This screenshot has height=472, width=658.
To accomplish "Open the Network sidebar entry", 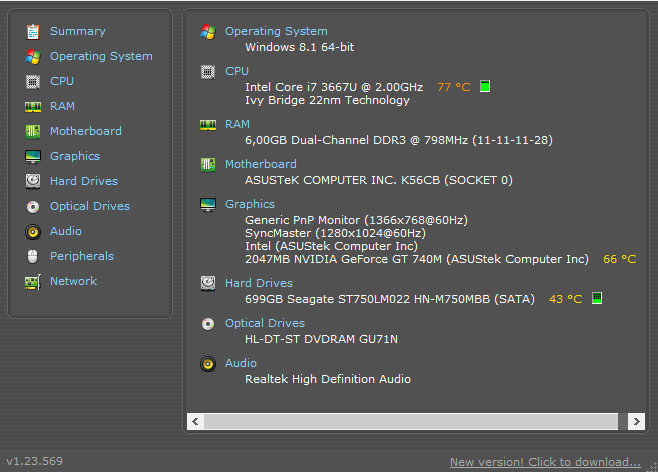I will point(73,281).
